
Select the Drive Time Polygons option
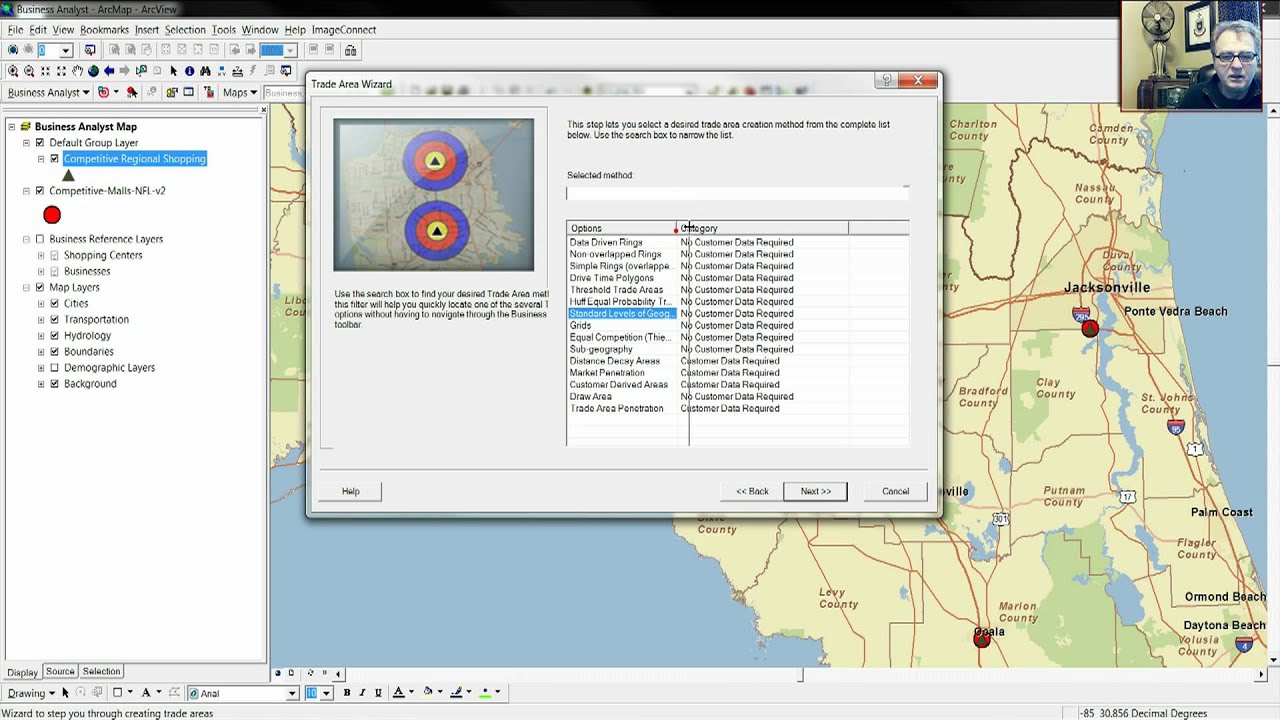612,278
